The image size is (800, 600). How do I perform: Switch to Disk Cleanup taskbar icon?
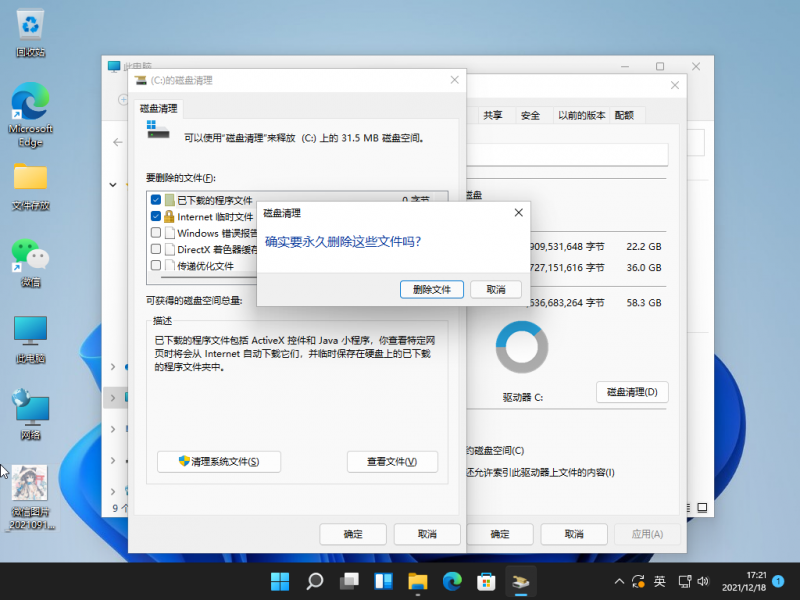(520, 581)
